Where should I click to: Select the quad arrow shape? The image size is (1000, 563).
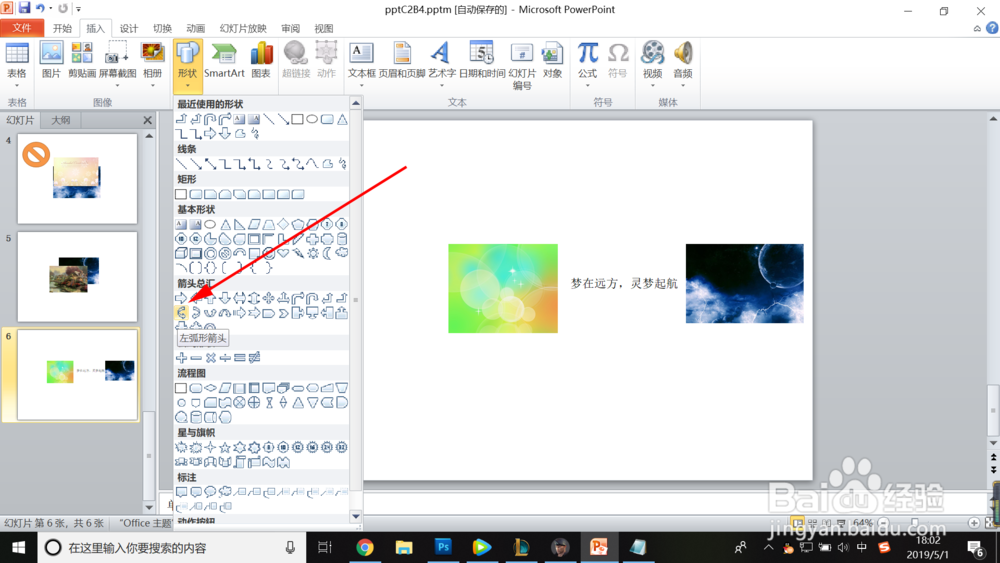[x=268, y=298]
